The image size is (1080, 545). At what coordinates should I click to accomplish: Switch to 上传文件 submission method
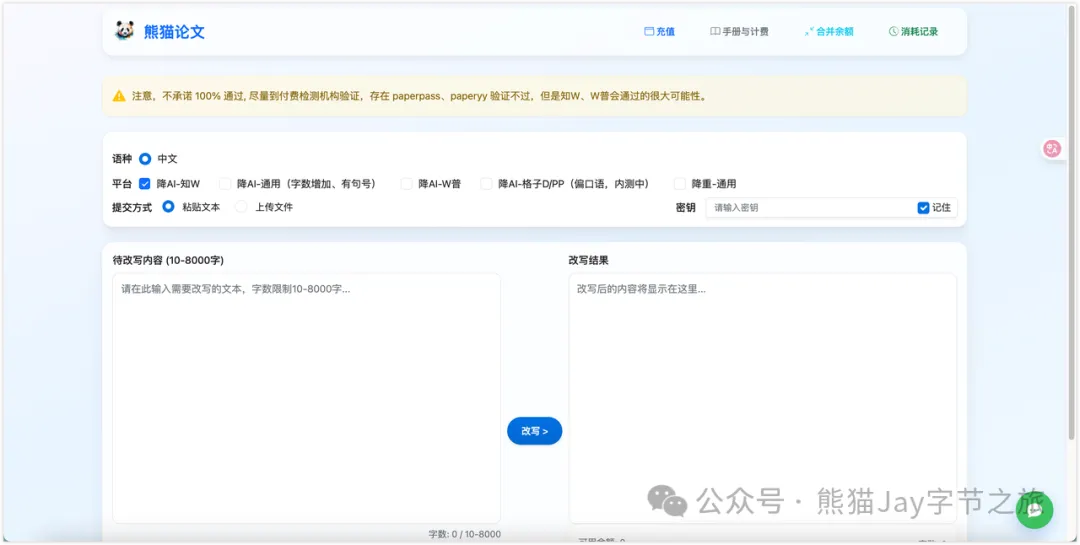tap(241, 206)
